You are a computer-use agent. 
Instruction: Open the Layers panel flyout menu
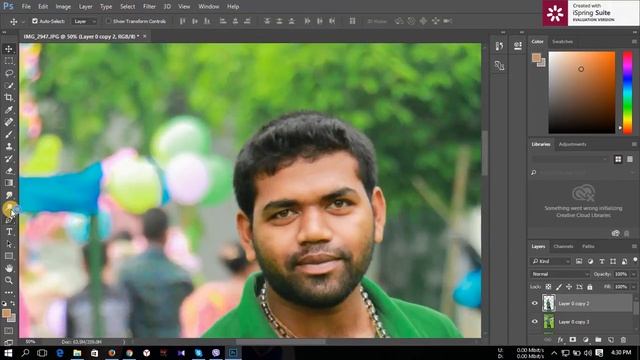pyautogui.click(x=634, y=246)
